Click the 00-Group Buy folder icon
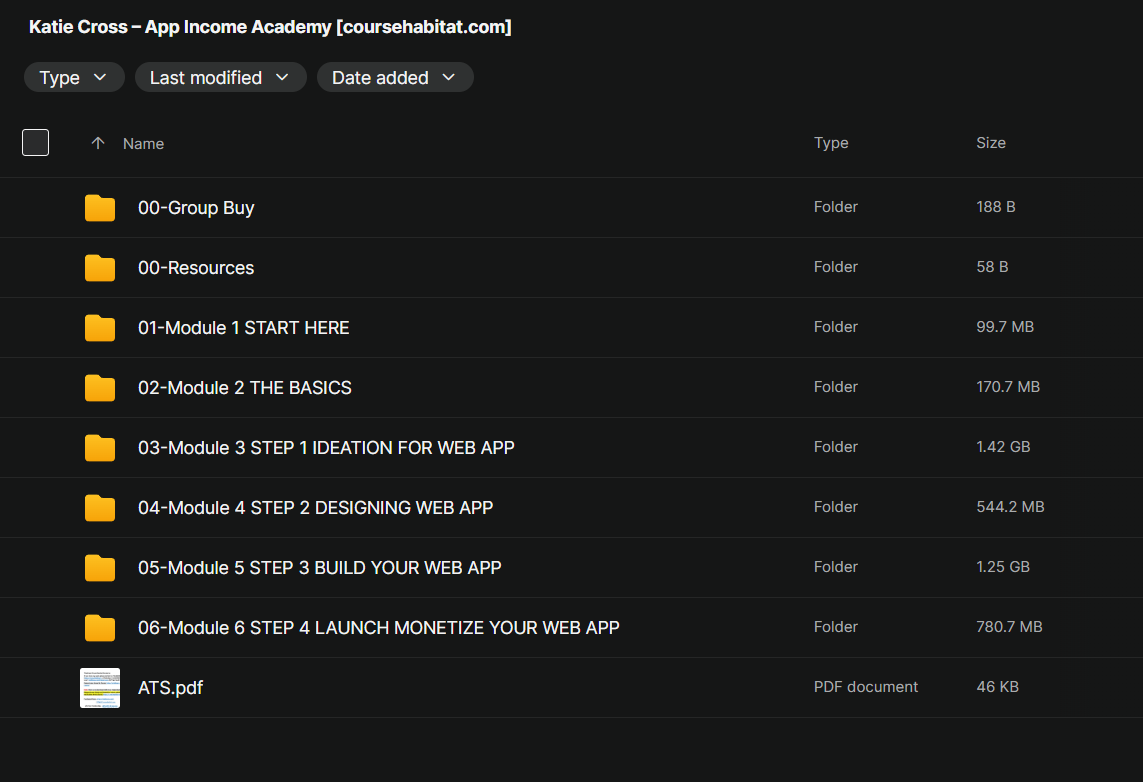The width and height of the screenshot is (1143, 782). [x=100, y=208]
